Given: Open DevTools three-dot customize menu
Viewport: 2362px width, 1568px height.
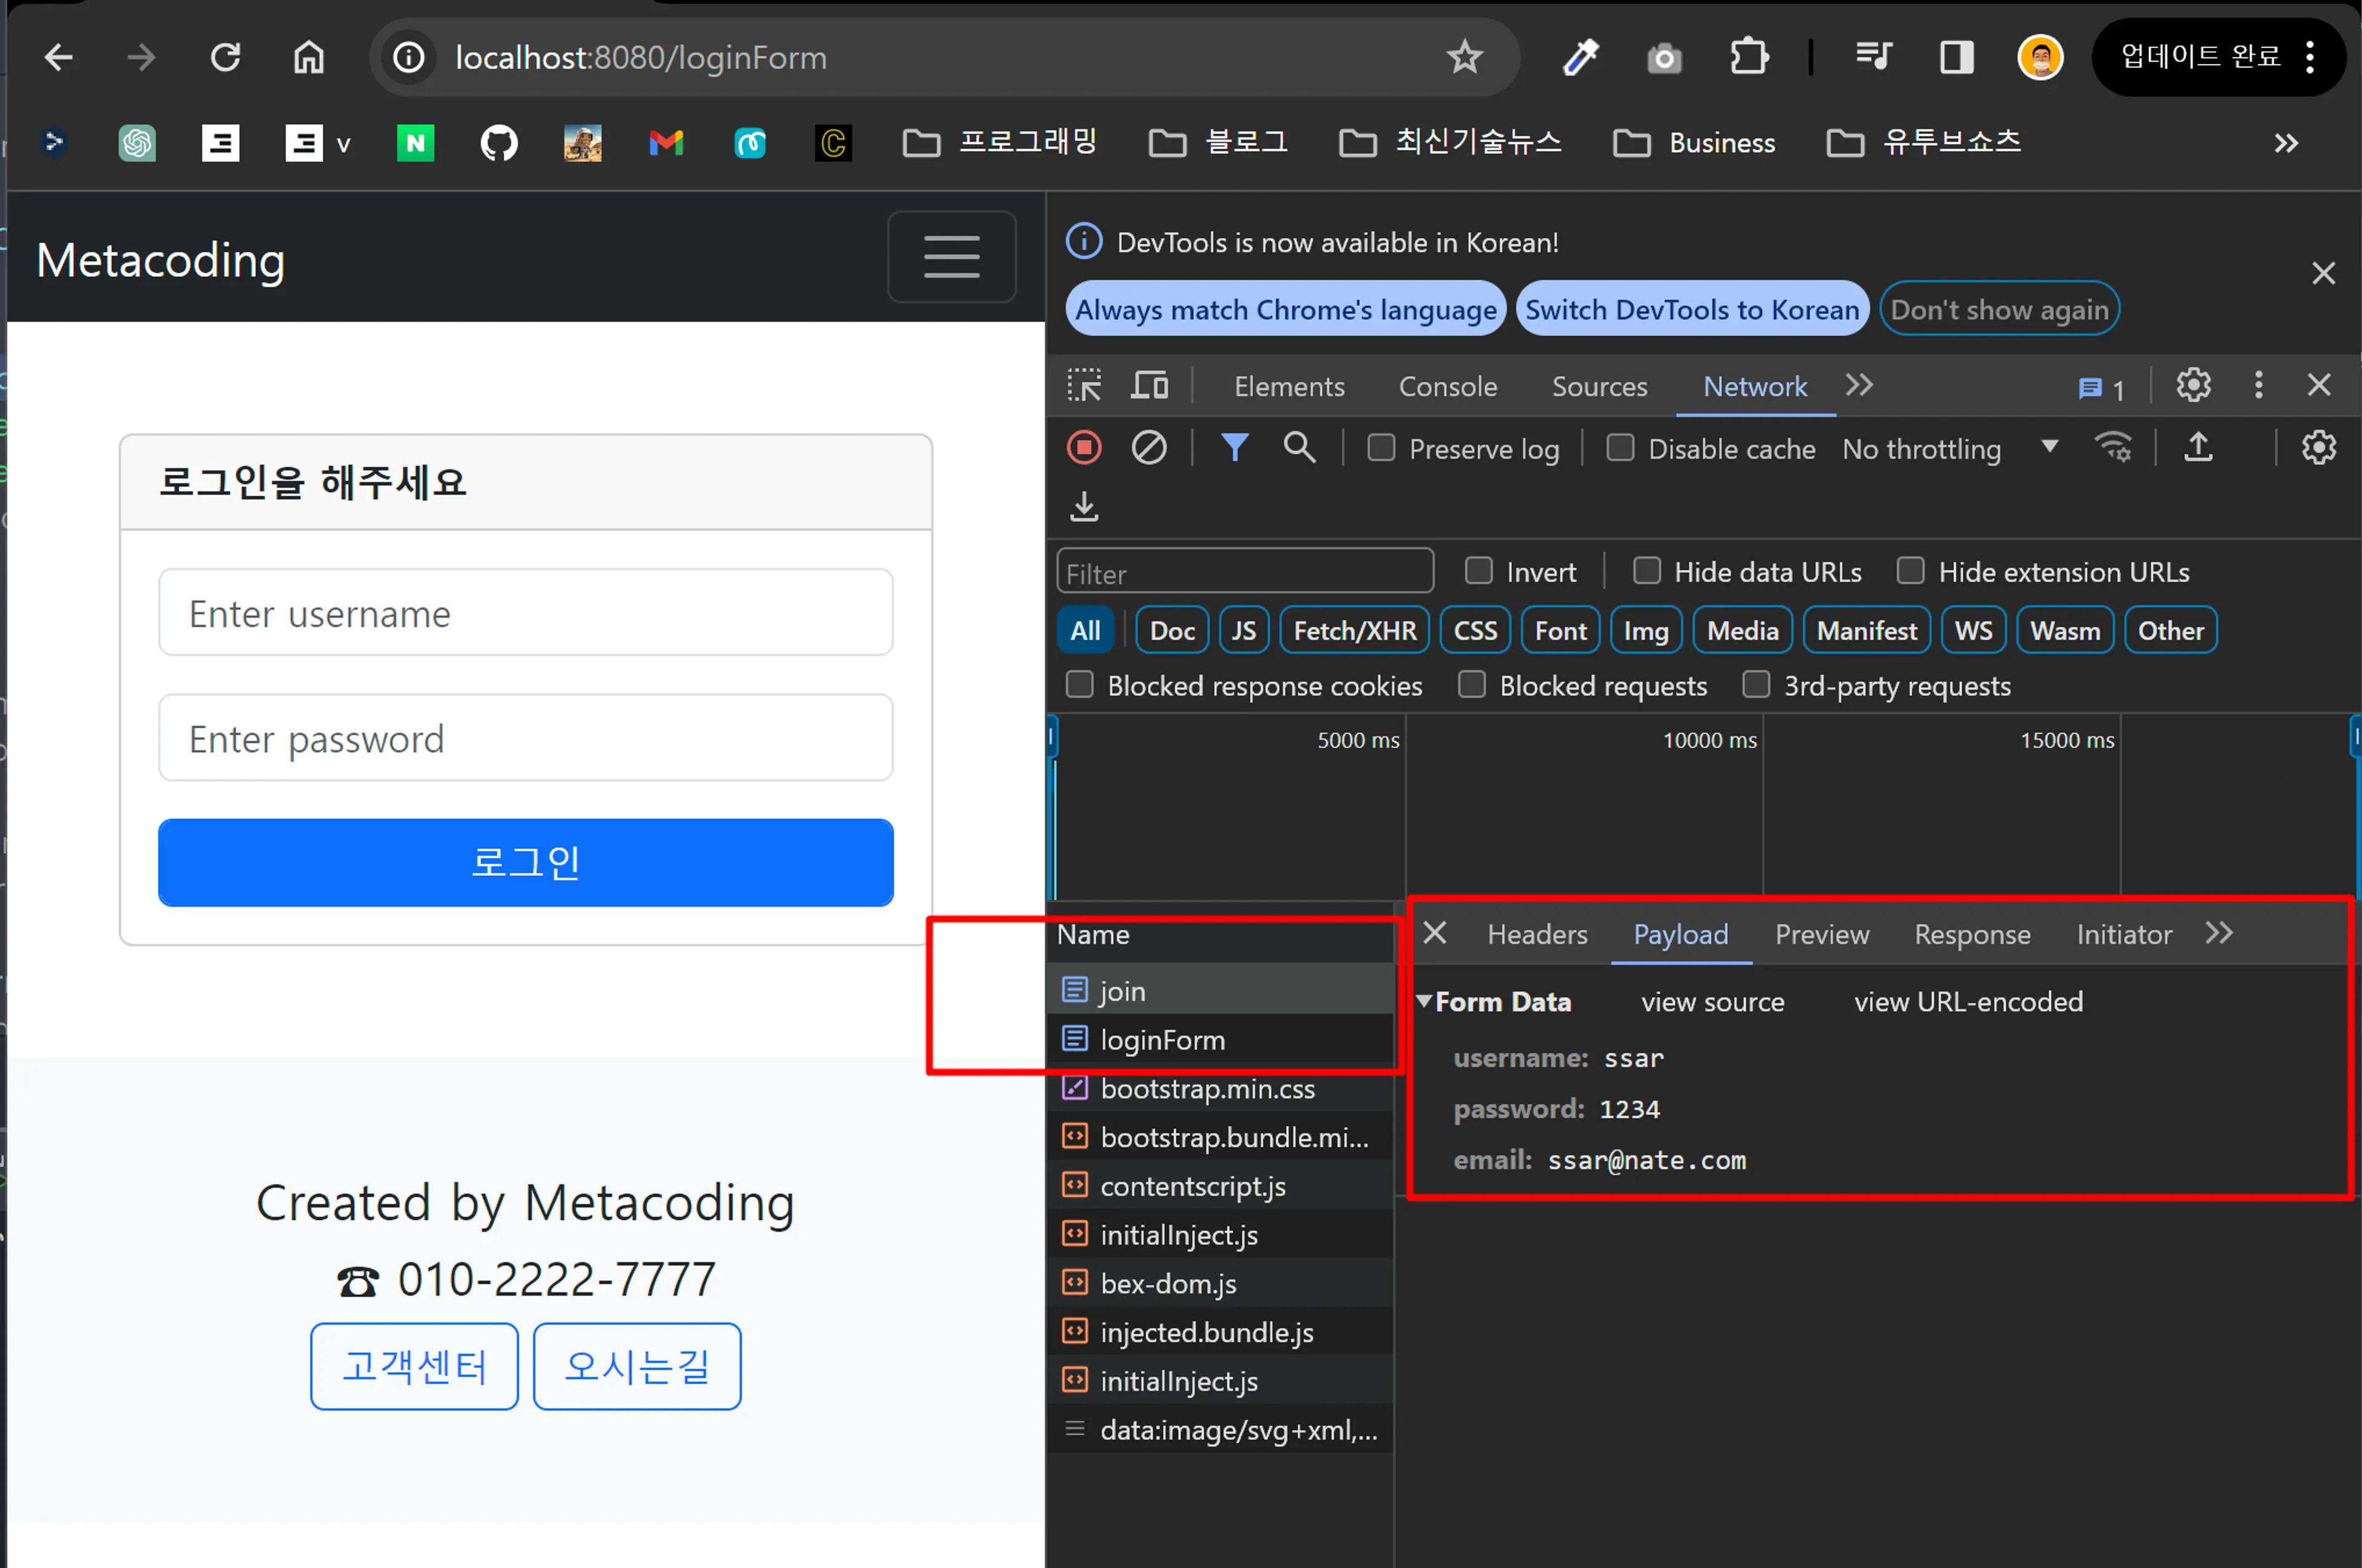Looking at the screenshot, I should [x=2258, y=385].
